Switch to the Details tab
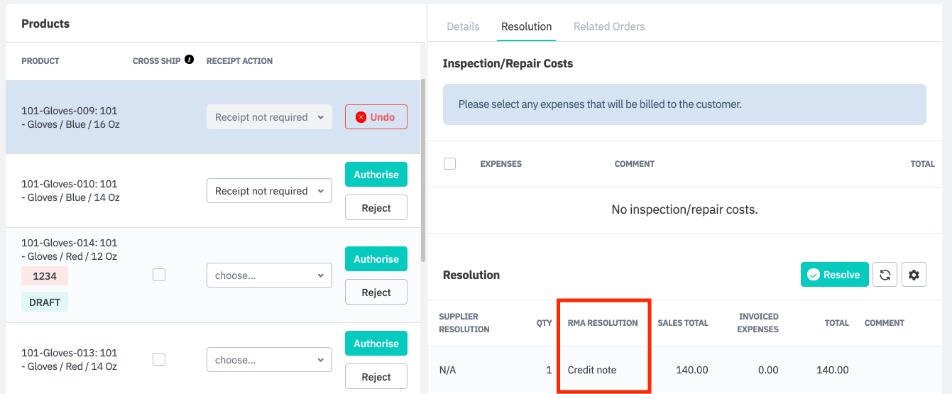Viewport: 952px width, 394px height. 463,27
